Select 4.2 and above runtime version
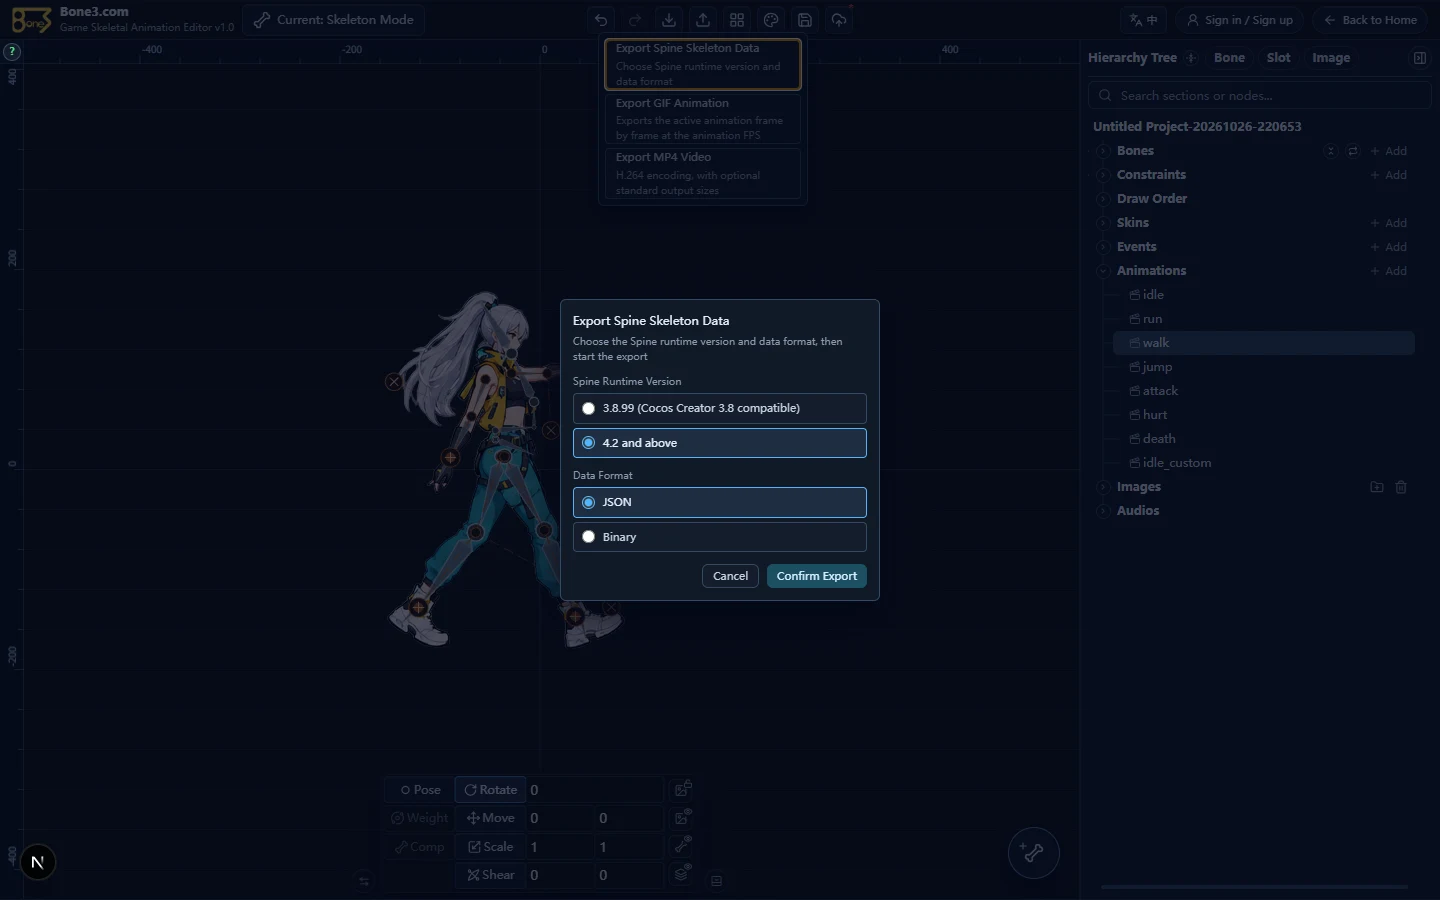1440x900 pixels. click(719, 443)
